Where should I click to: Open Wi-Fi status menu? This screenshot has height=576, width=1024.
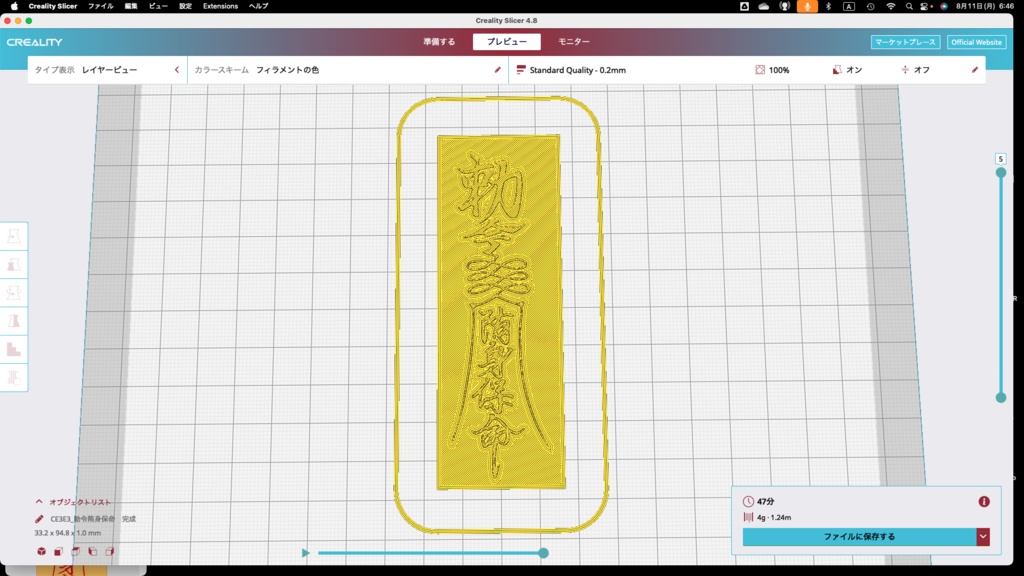[x=891, y=6]
